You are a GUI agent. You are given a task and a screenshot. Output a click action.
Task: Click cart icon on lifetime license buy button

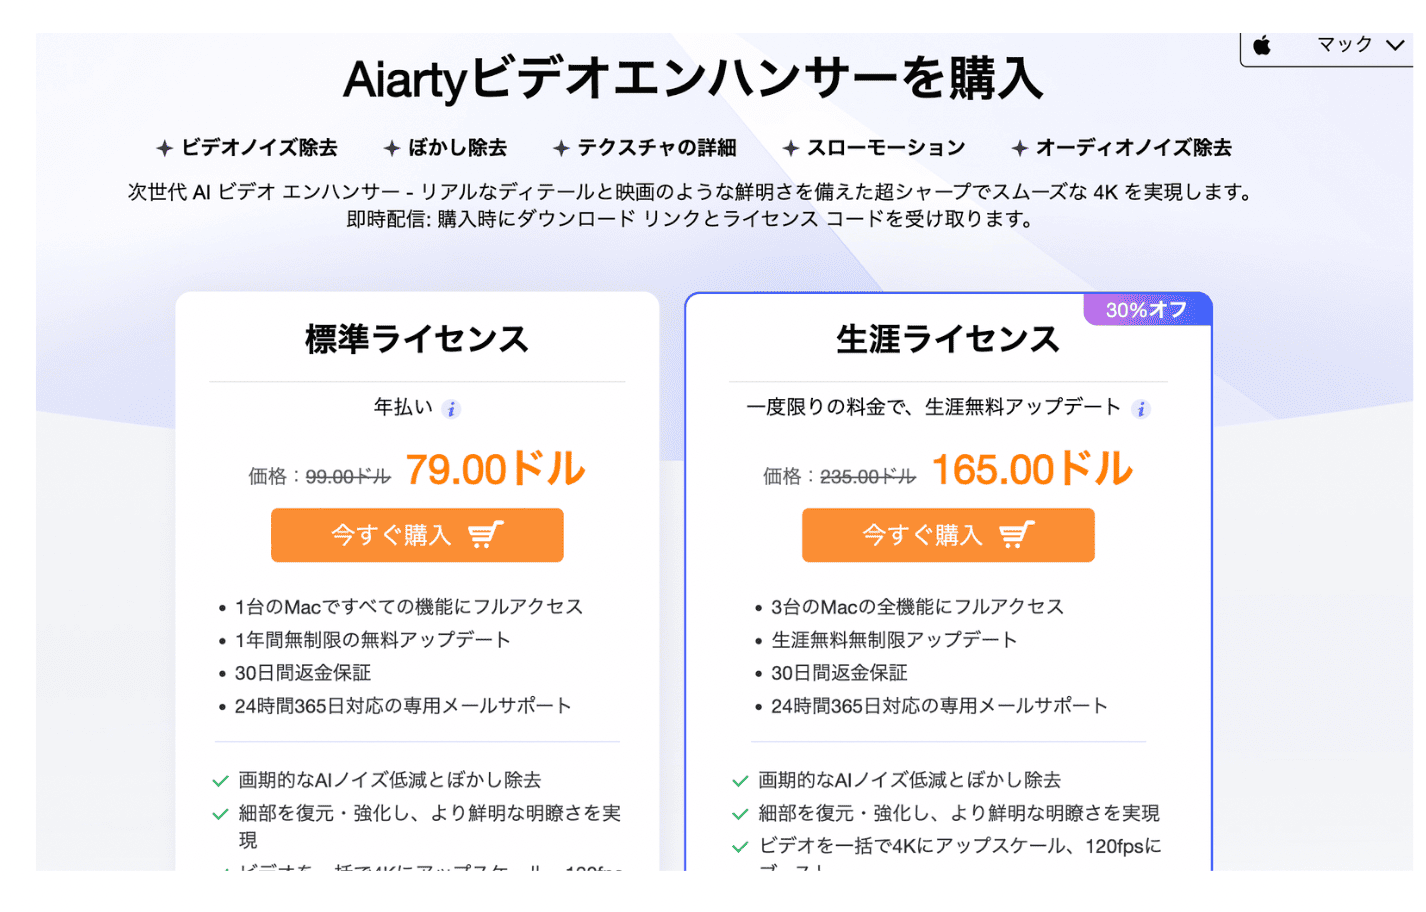coord(1017,535)
